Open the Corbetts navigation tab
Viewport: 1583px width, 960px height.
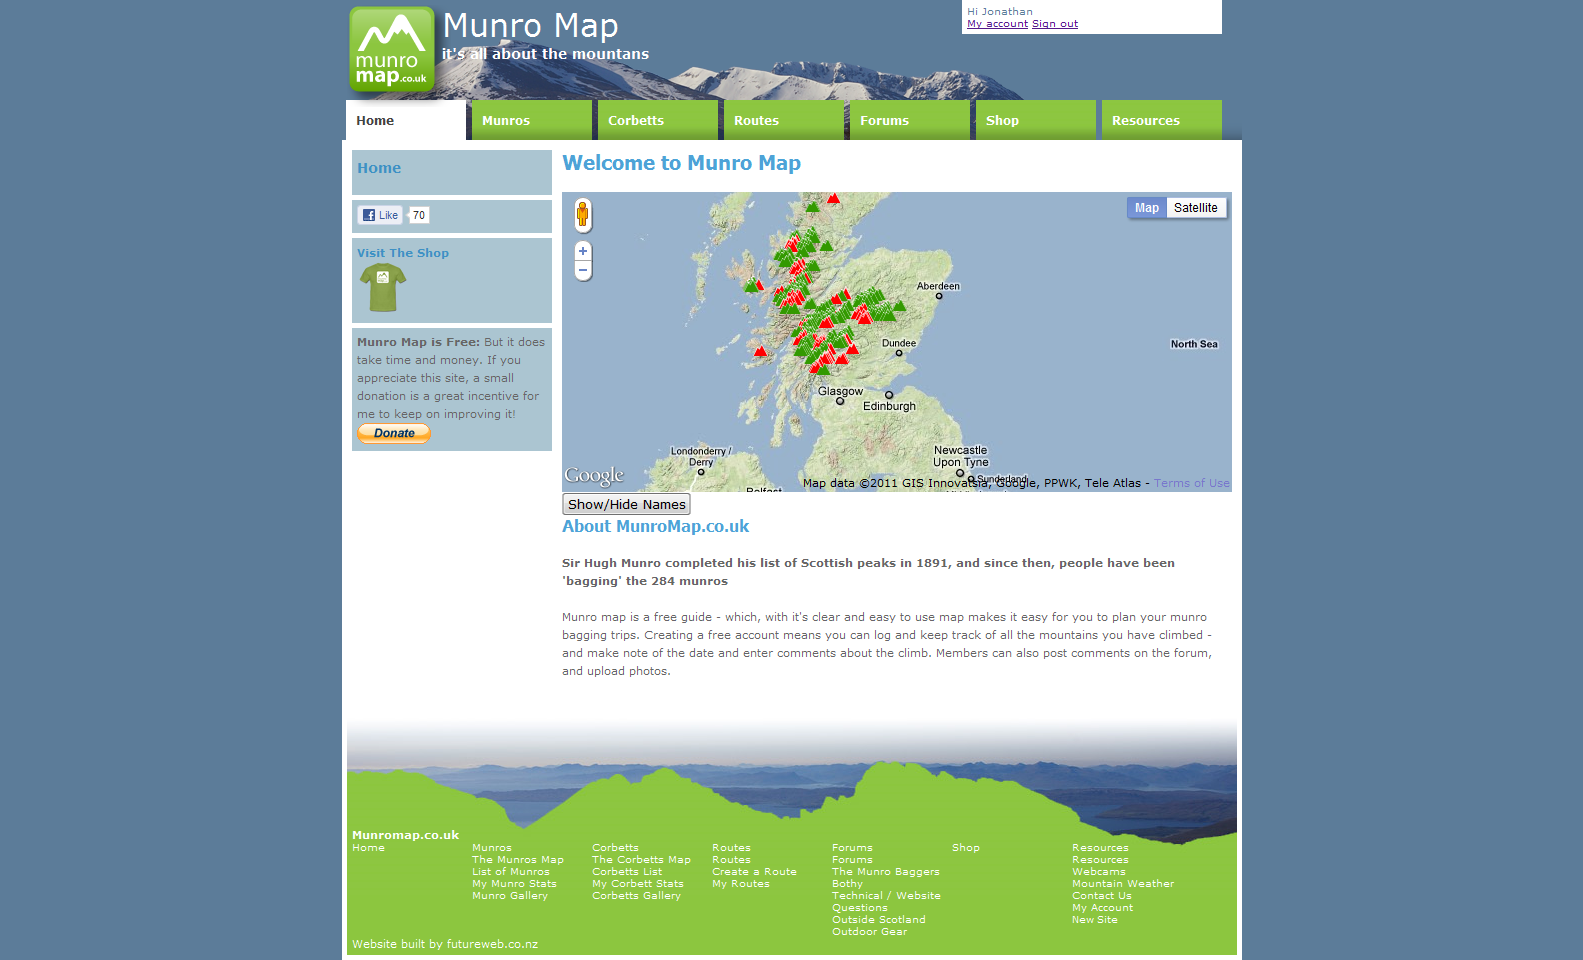pos(658,120)
